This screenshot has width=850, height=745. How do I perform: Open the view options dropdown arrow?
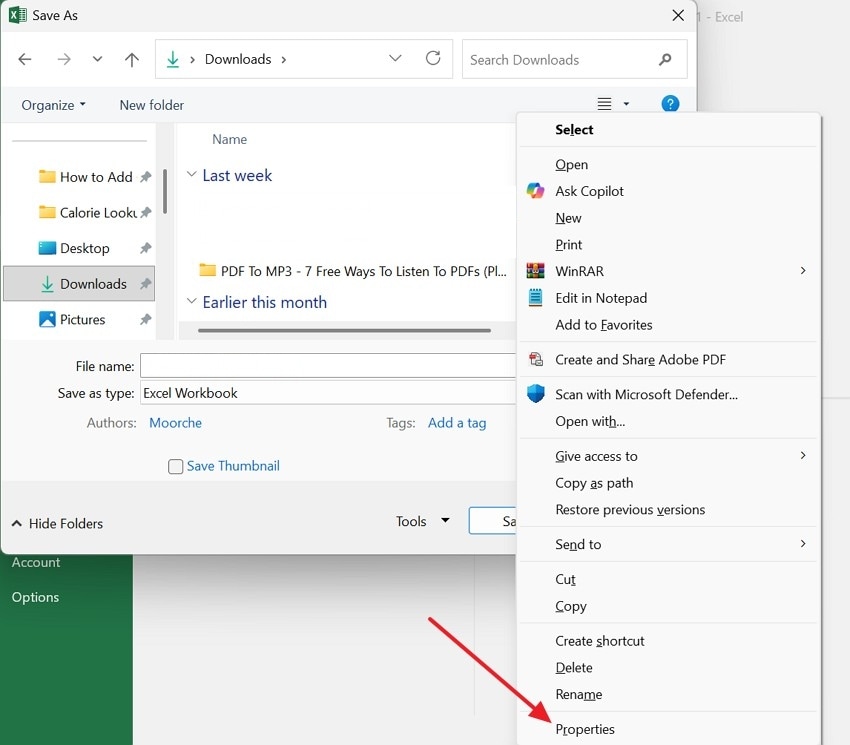(x=626, y=104)
